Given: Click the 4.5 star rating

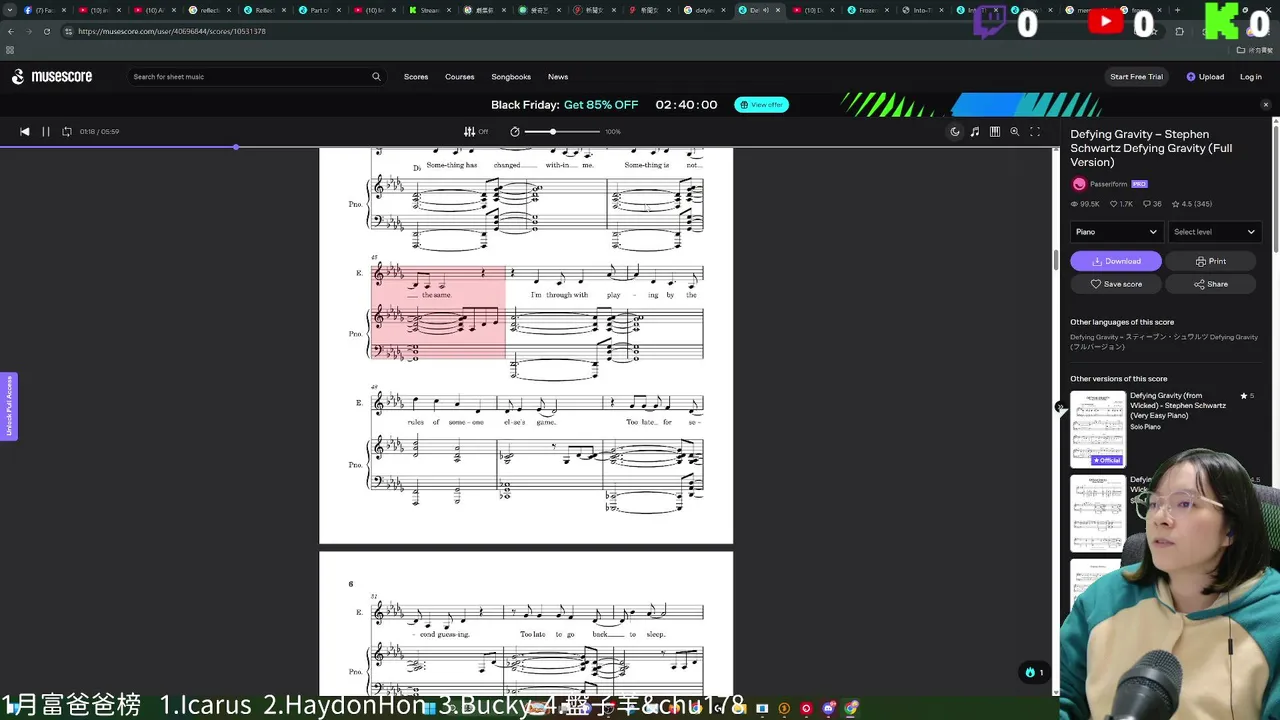Looking at the screenshot, I should tap(1190, 204).
